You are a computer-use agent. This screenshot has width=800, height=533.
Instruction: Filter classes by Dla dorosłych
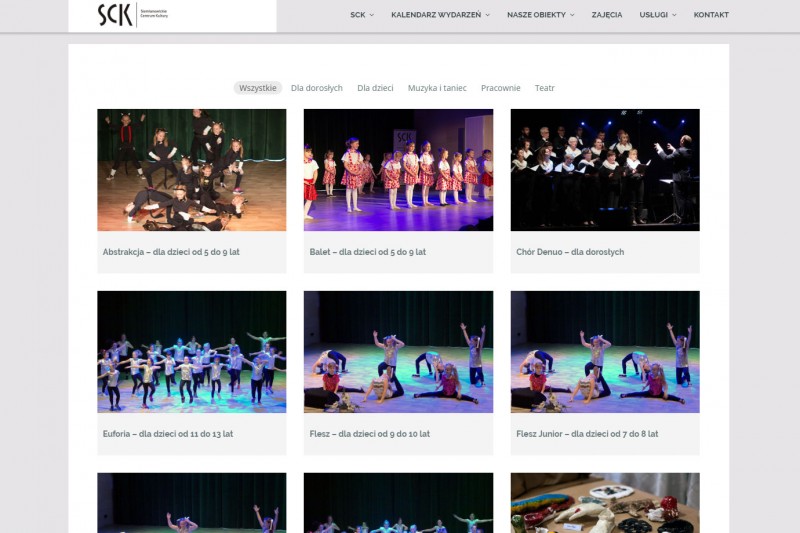click(x=317, y=88)
